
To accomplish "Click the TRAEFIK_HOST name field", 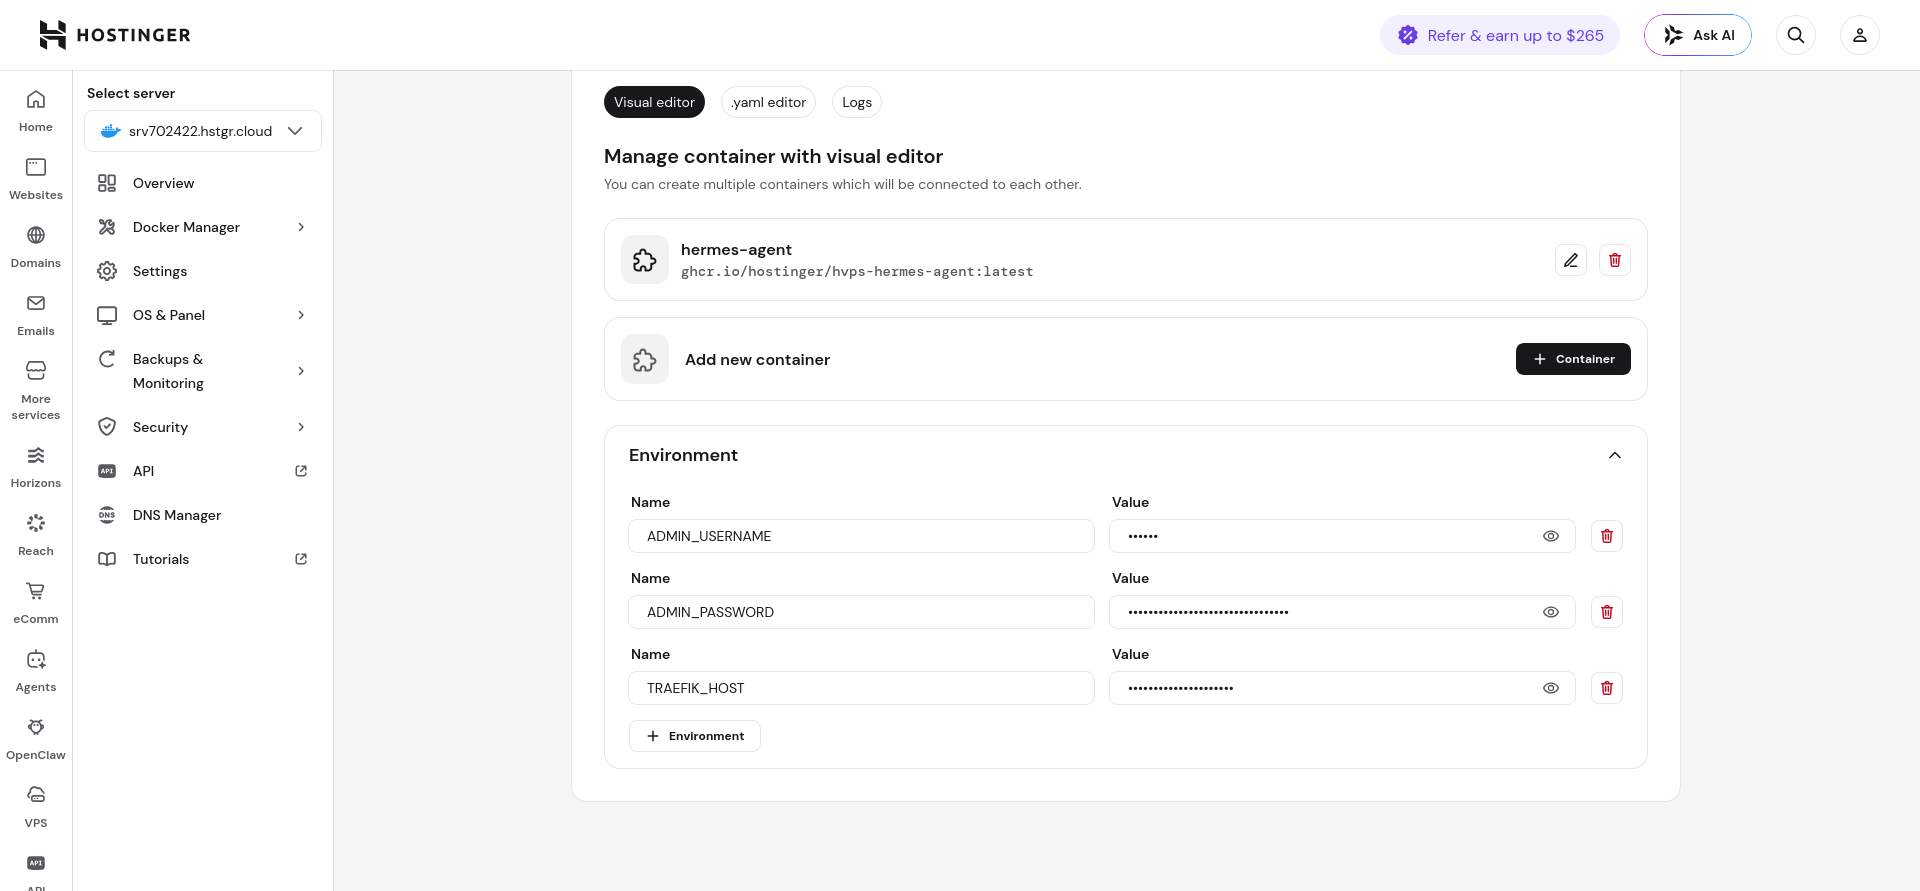I will click(861, 688).
